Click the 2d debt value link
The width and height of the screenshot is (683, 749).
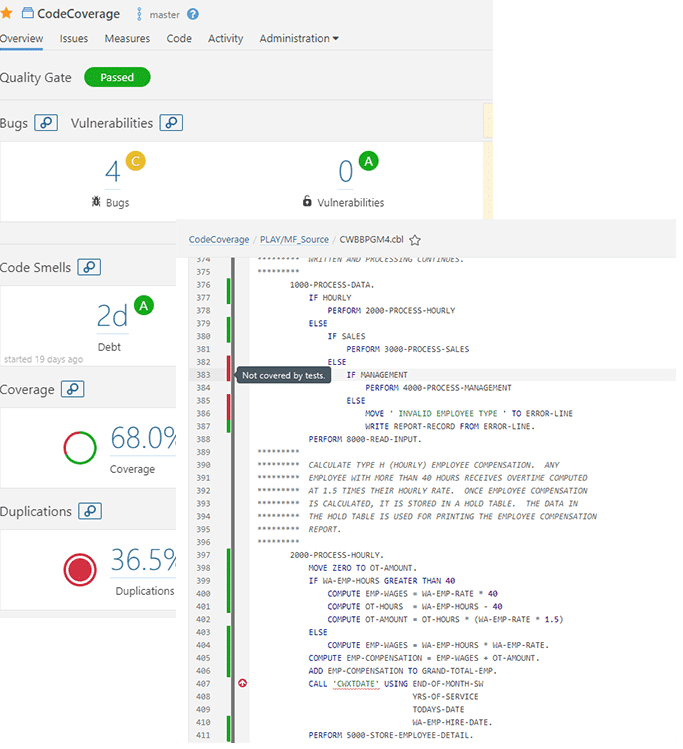(112, 316)
